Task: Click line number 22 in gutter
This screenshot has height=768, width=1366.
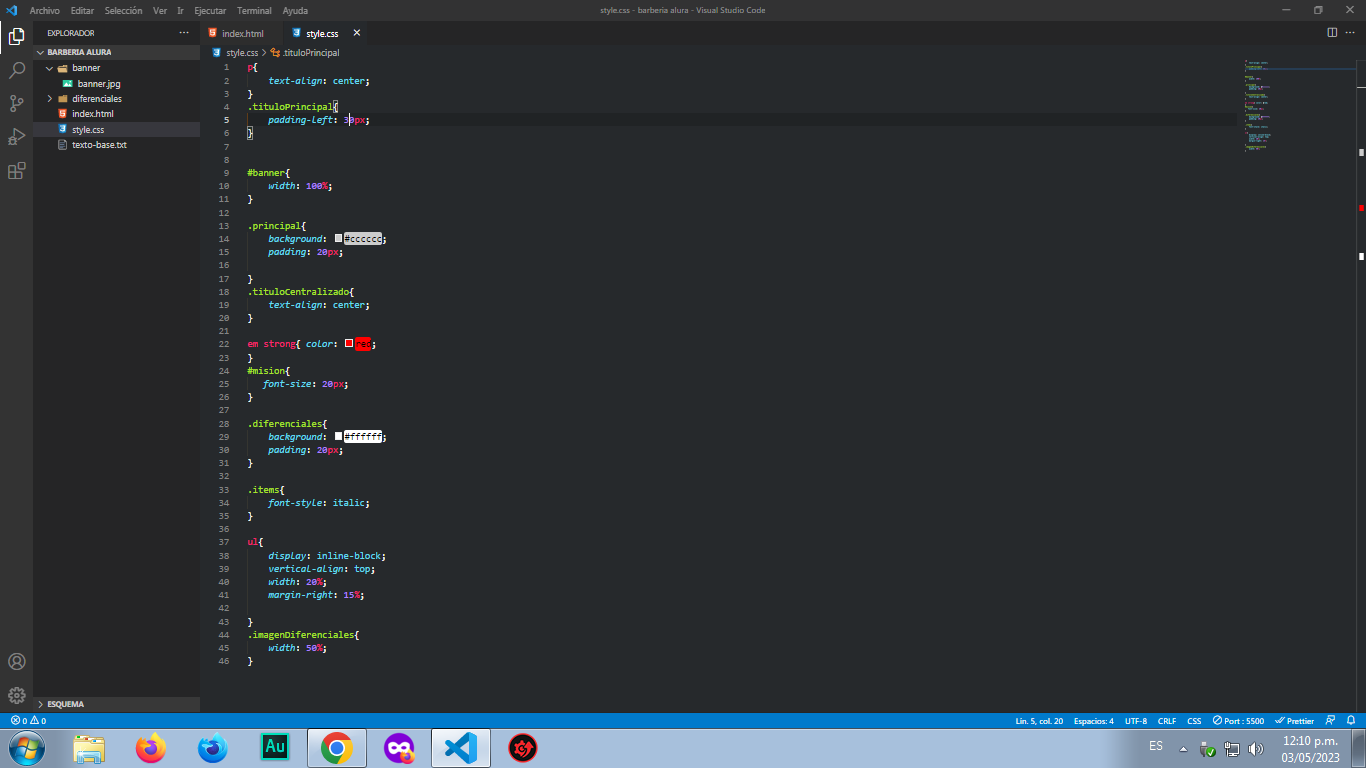Action: click(225, 344)
